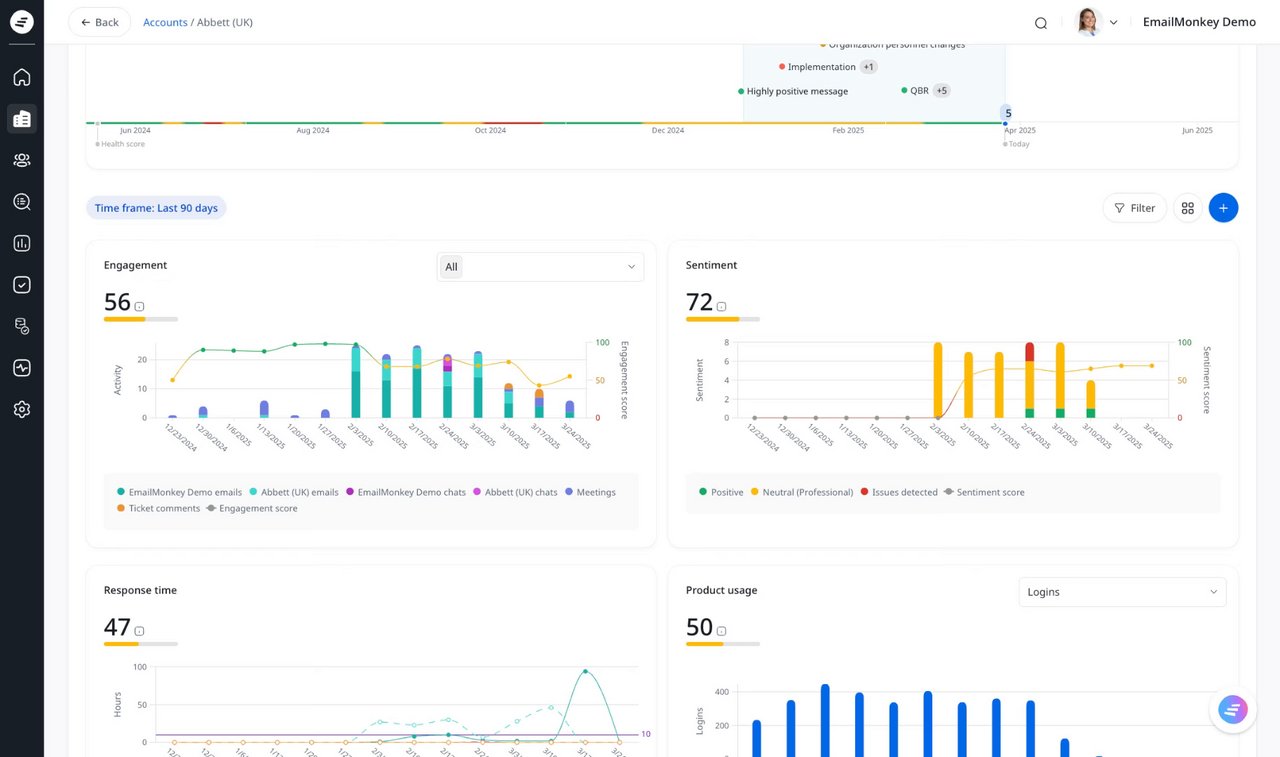This screenshot has height=757, width=1280.
Task: Open the Tasks checkmark icon in the sidebar
Action: 22,285
